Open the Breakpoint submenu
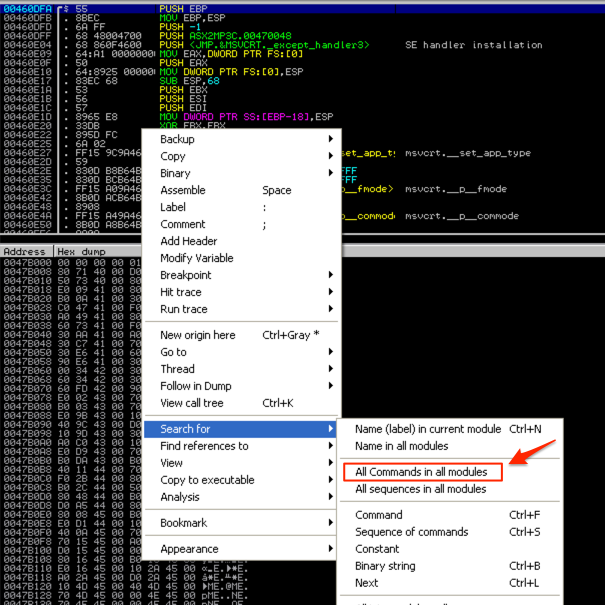 pyautogui.click(x=241, y=275)
